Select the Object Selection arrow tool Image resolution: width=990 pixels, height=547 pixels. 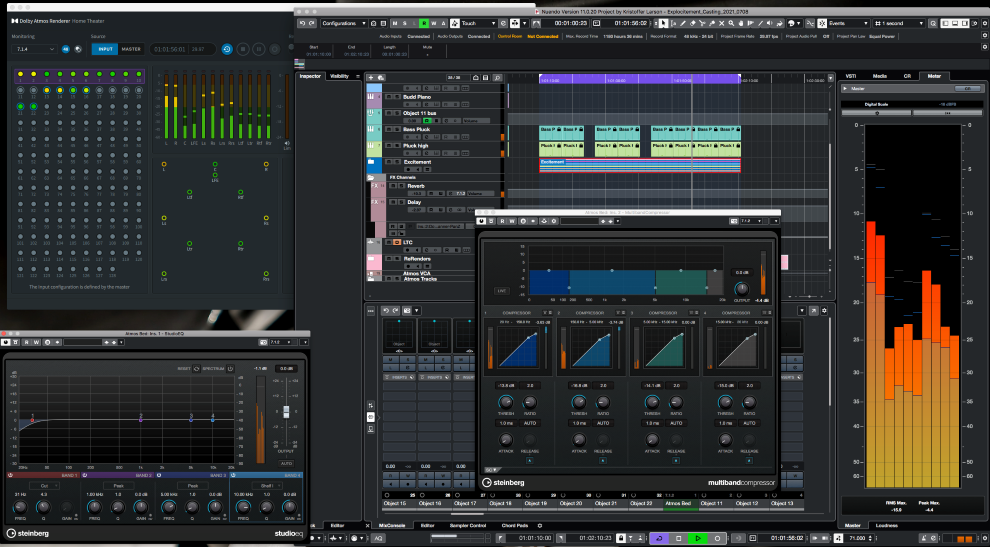point(663,23)
